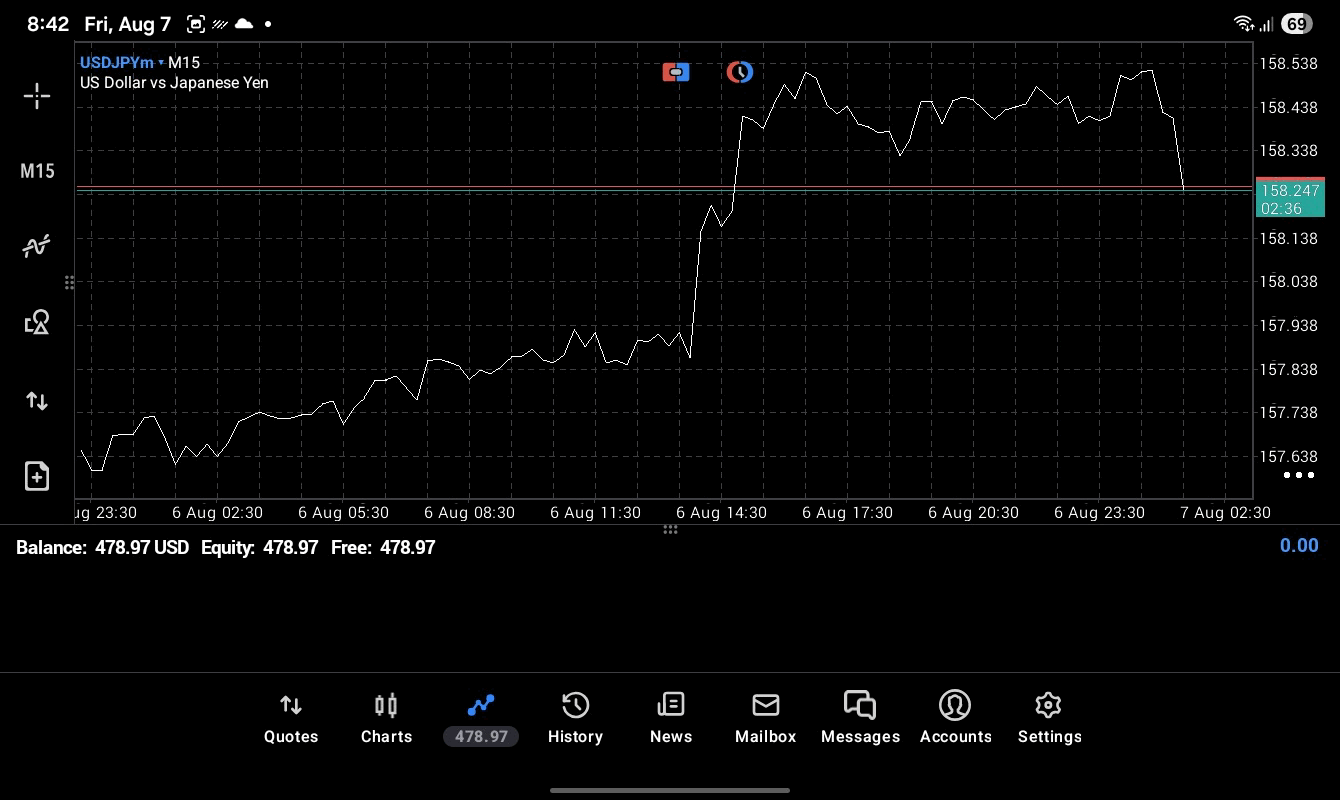Screen dimensions: 1340x800
Task: Tap the 6 Aug 14:30 time label
Action: click(721, 512)
